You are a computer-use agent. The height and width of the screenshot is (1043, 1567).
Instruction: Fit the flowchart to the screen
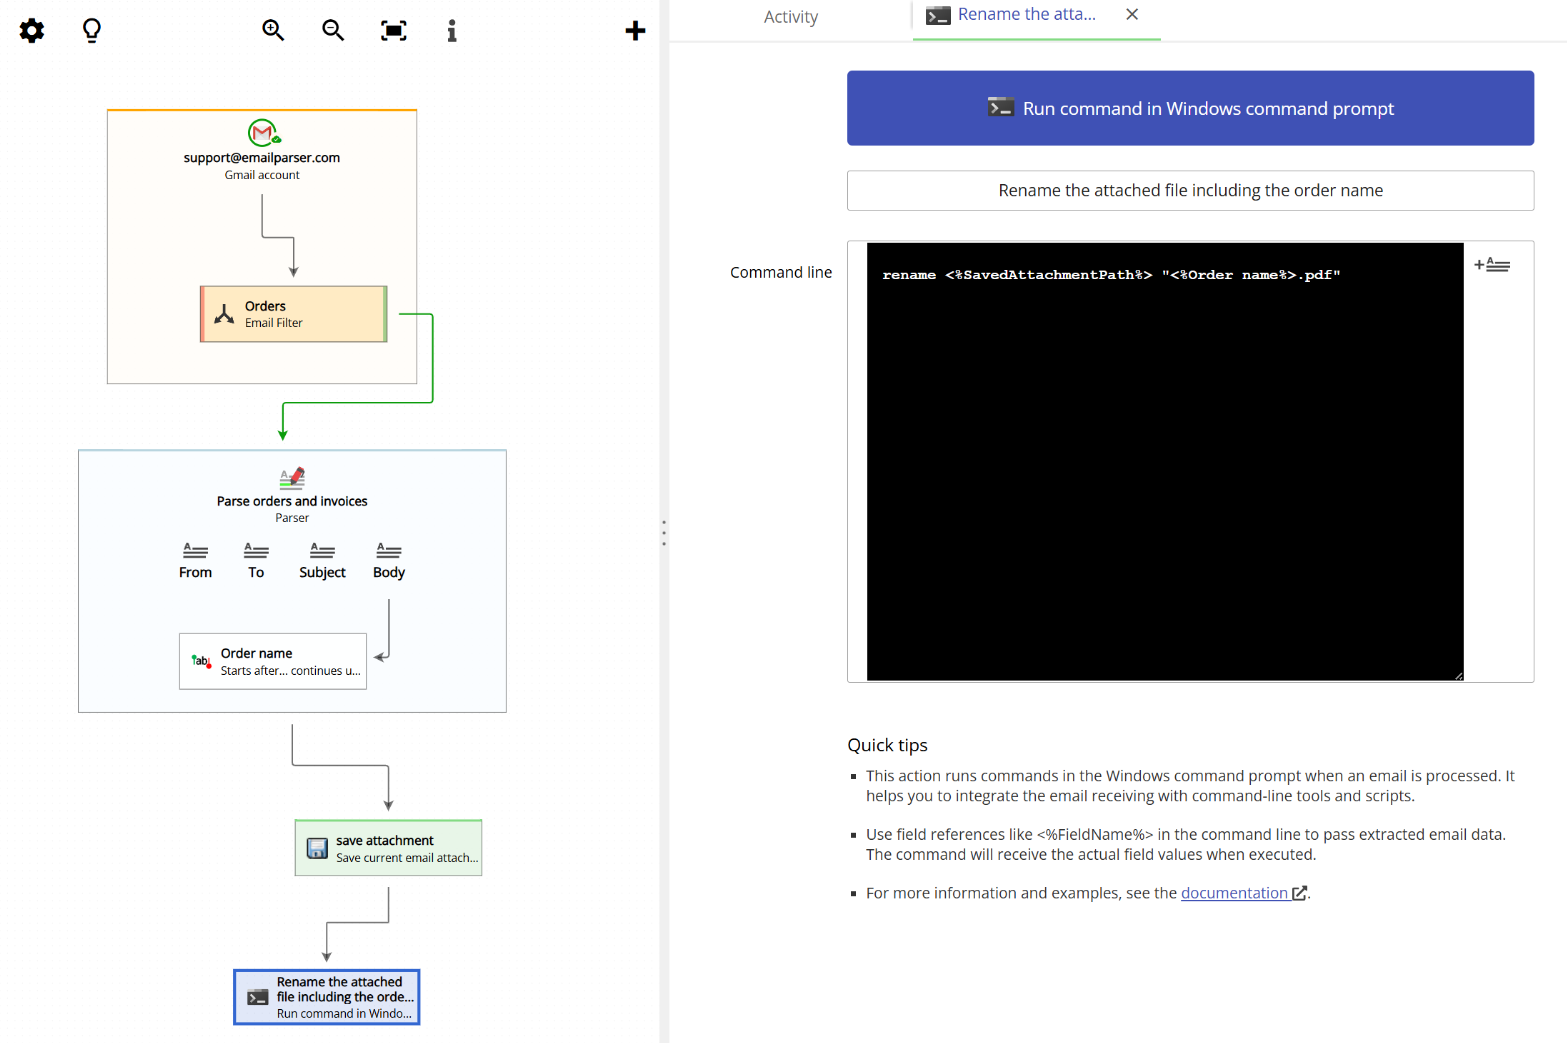[393, 30]
